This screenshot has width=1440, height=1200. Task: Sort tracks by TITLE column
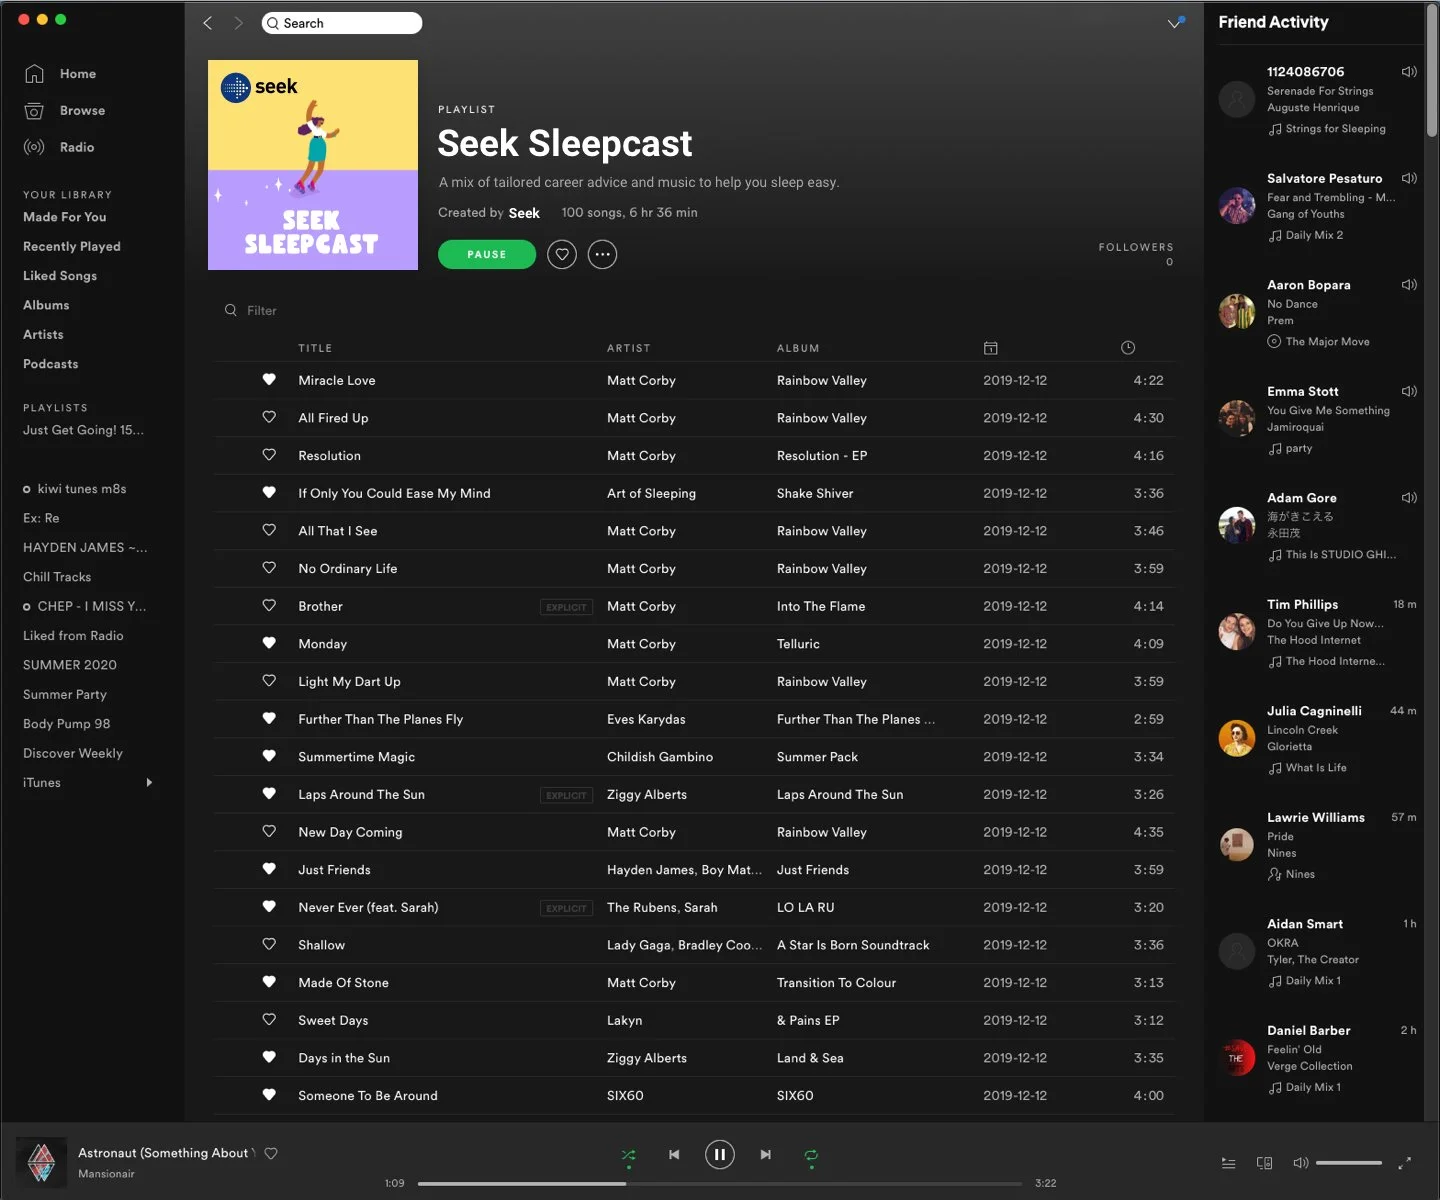point(315,348)
